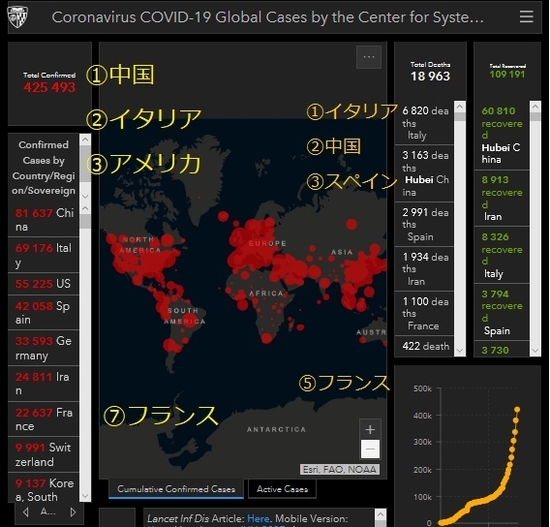Switch to Cumulative Confirmed Cases tab

point(176,489)
